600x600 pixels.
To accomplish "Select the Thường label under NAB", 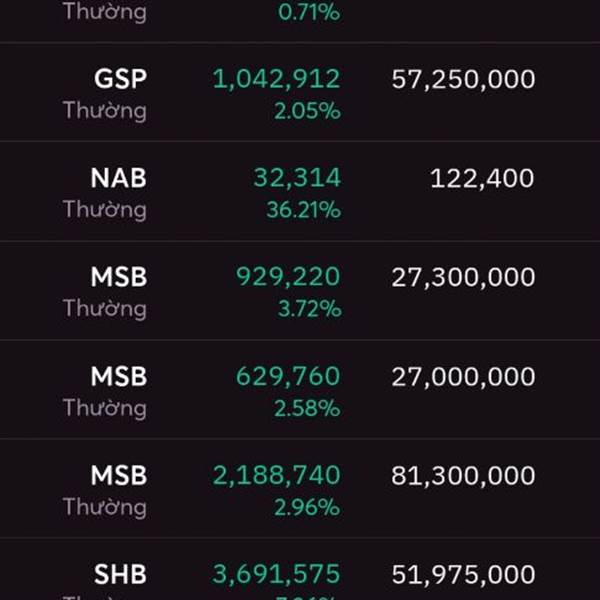I will (104, 210).
